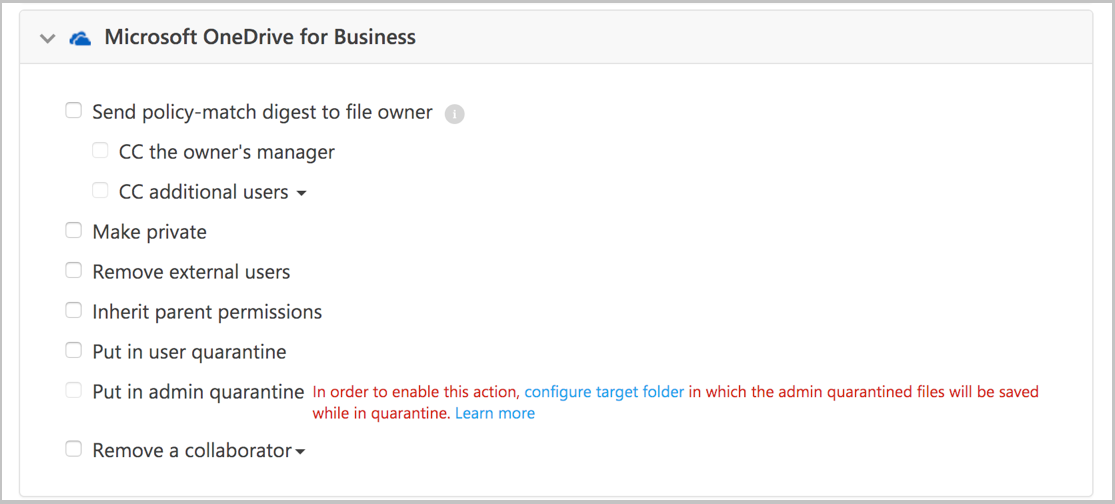Click the OneDrive cloud icon in header
This screenshot has width=1115, height=504.
(80, 38)
